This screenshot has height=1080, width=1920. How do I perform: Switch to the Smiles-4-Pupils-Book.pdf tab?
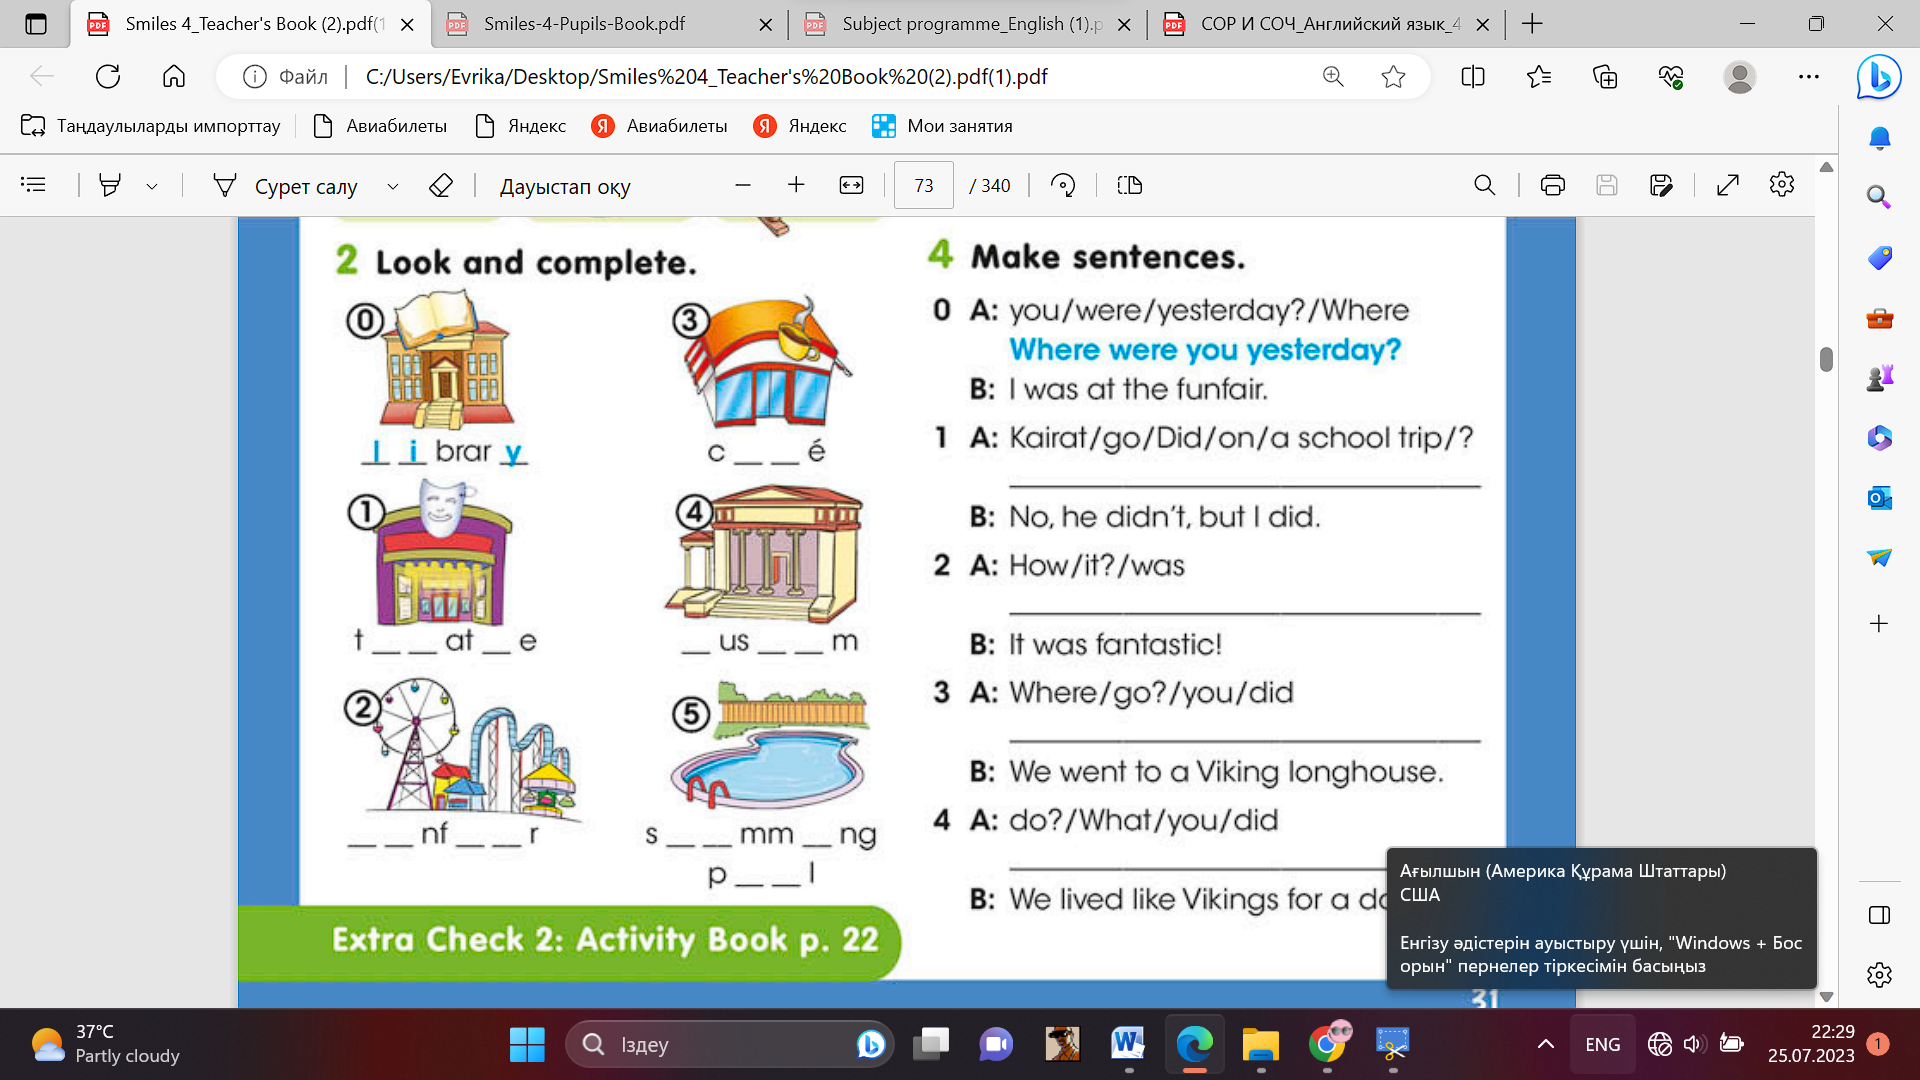[585, 24]
